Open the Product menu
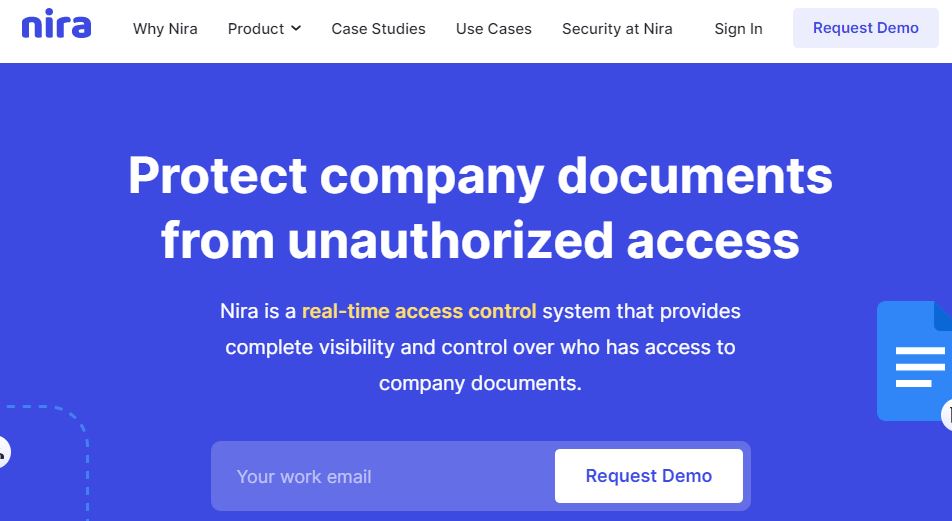 264,29
